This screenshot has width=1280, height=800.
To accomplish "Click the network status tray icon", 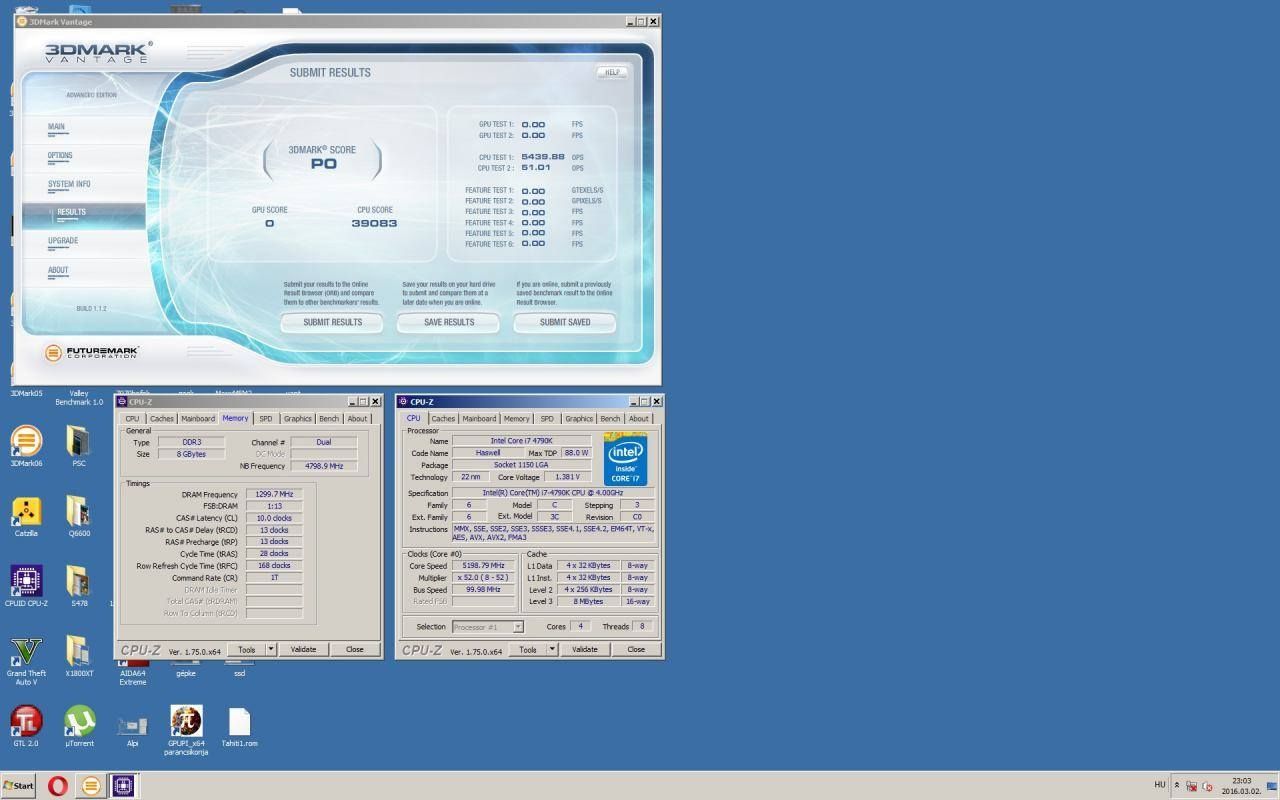I will click(1192, 786).
